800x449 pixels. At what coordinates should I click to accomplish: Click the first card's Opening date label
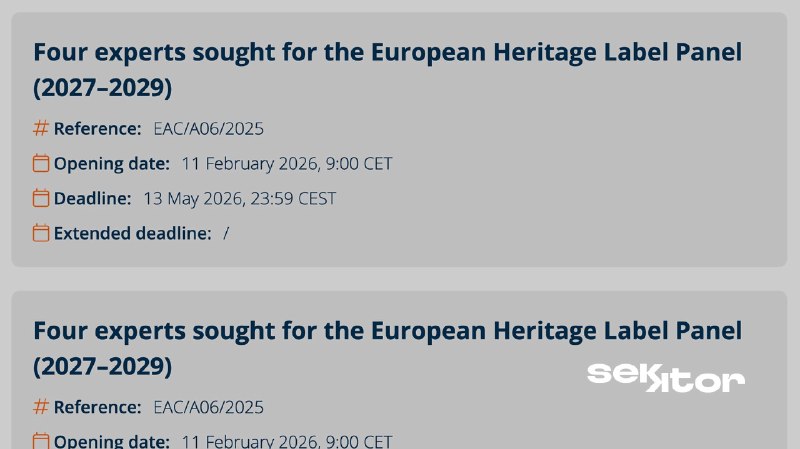(x=112, y=163)
